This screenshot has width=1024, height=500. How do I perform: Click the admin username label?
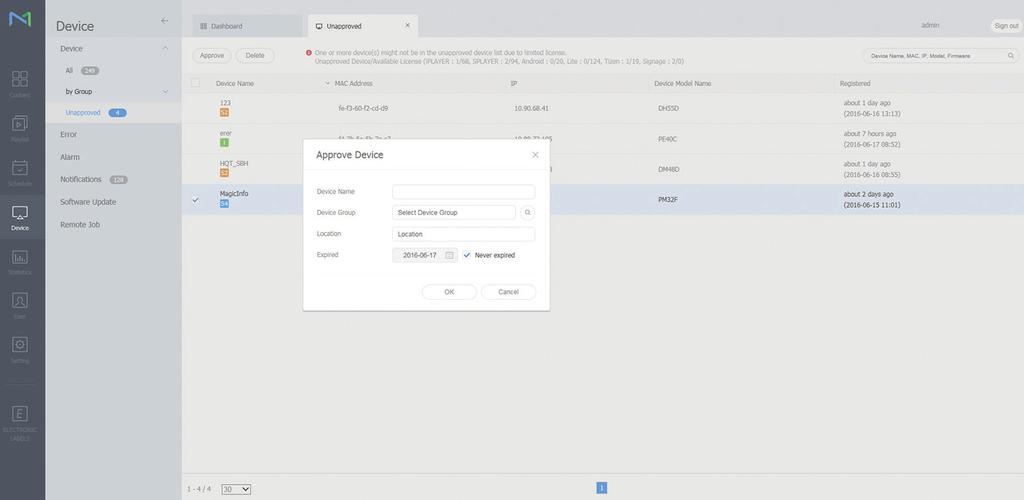930,25
